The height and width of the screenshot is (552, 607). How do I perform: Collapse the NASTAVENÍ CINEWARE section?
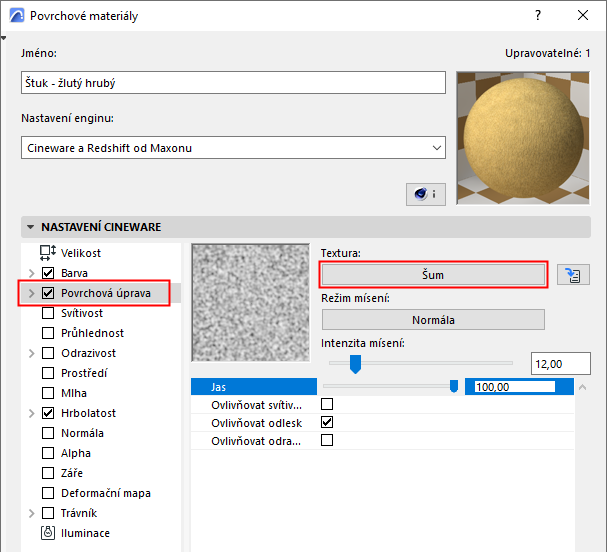[x=31, y=227]
